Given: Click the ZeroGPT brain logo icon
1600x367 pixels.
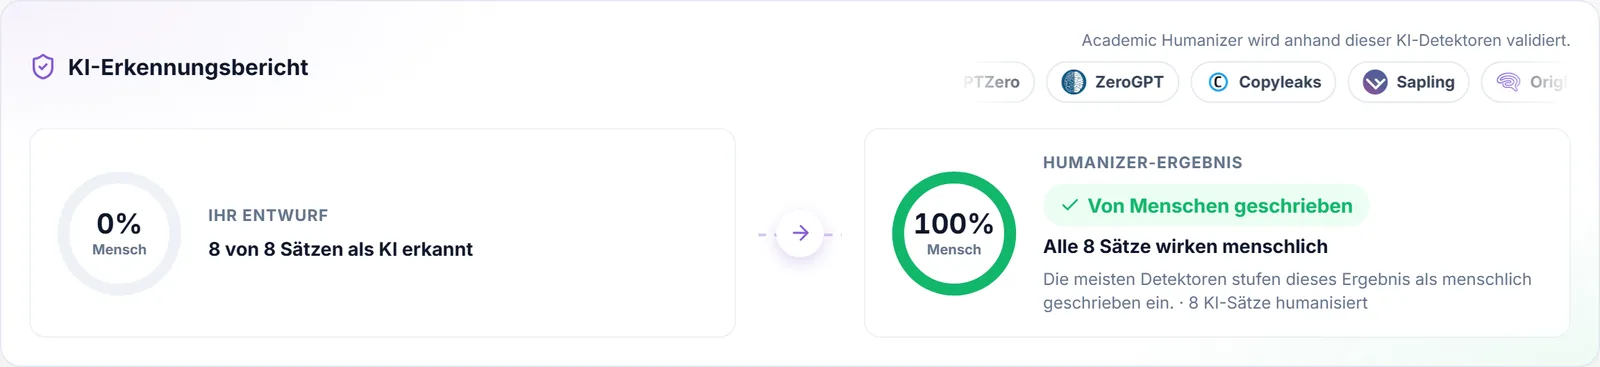Looking at the screenshot, I should tap(1073, 82).
